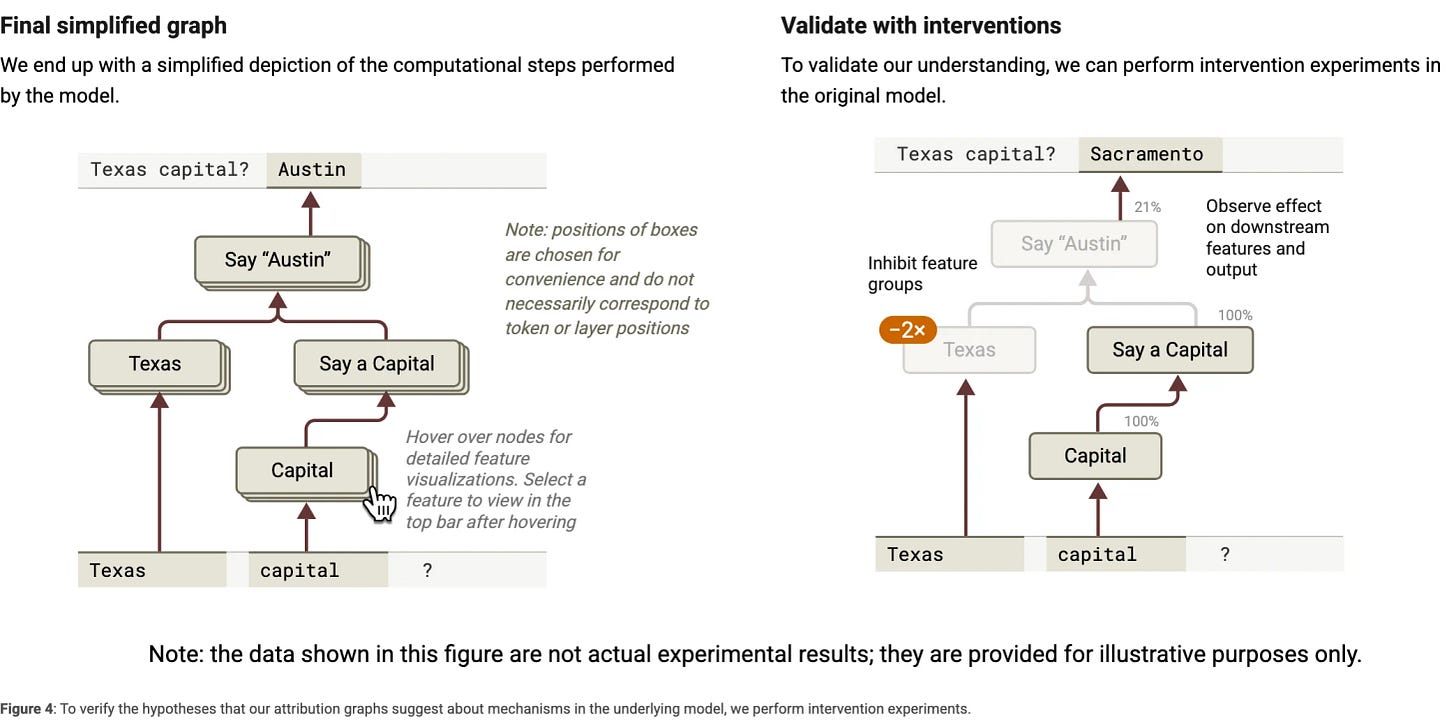Click the Final simplified graph heading
This screenshot has width=1456, height=720.
tap(114, 26)
